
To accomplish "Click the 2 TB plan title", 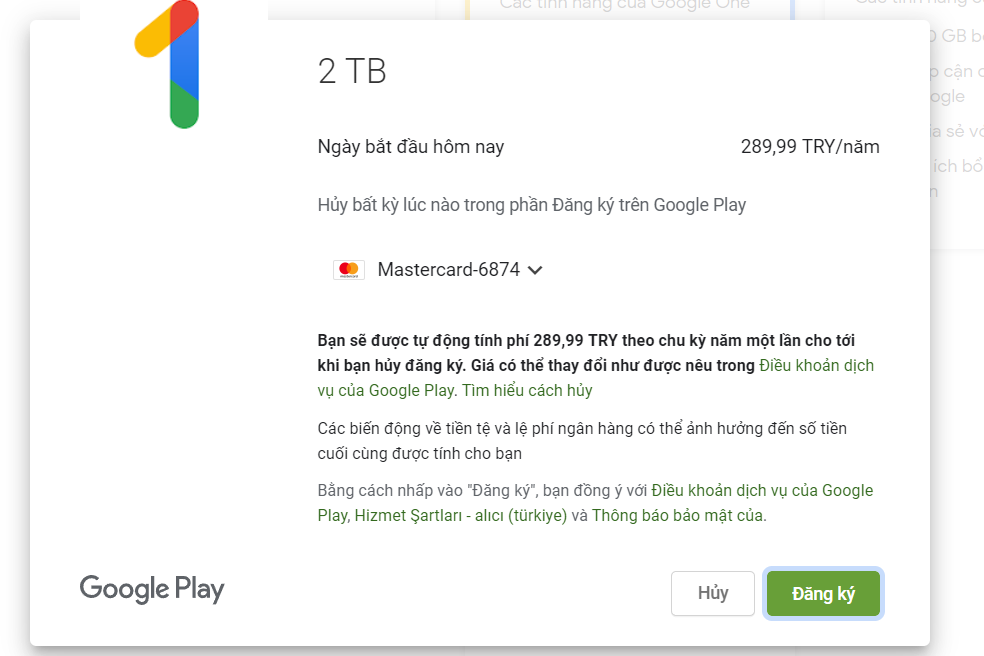I will 352,71.
